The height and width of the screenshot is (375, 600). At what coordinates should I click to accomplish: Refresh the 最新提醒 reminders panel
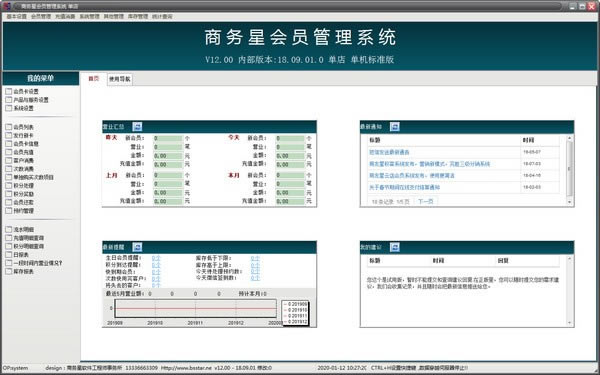[x=137, y=247]
